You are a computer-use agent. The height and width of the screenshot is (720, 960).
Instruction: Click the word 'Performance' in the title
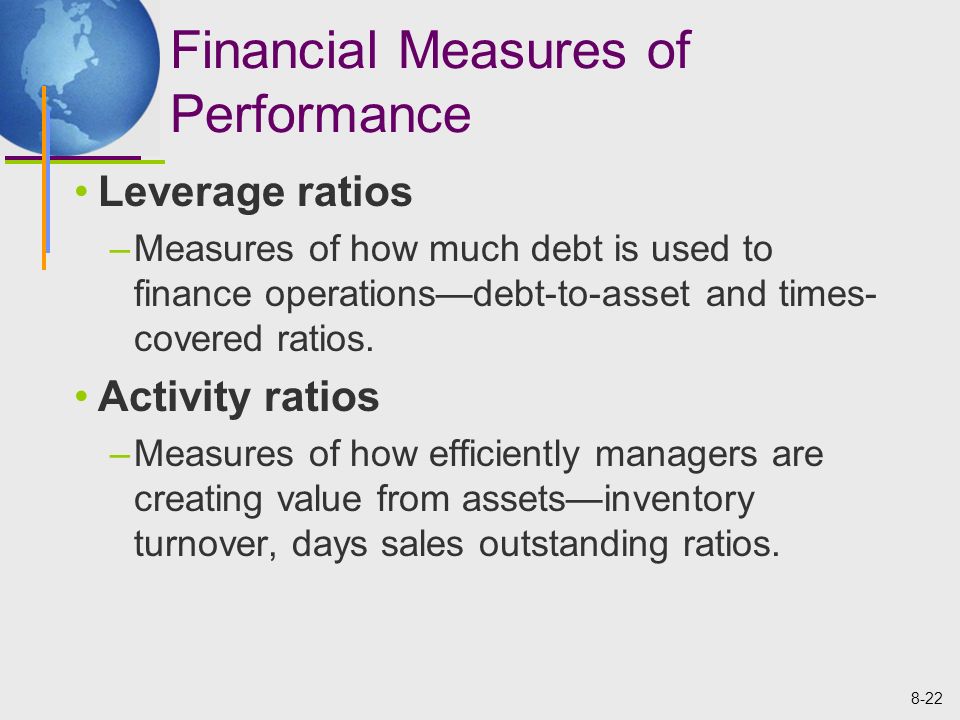[x=320, y=114]
